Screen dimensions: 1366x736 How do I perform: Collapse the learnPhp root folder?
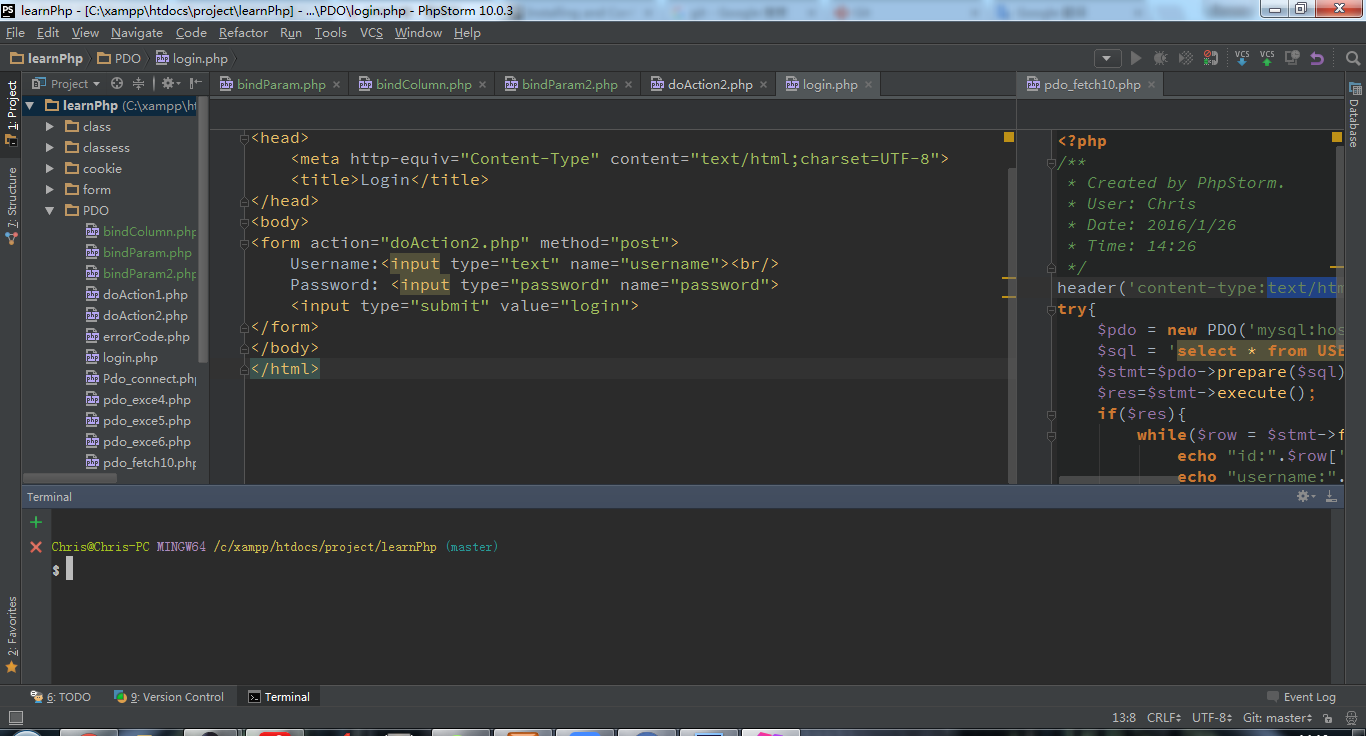click(30, 105)
